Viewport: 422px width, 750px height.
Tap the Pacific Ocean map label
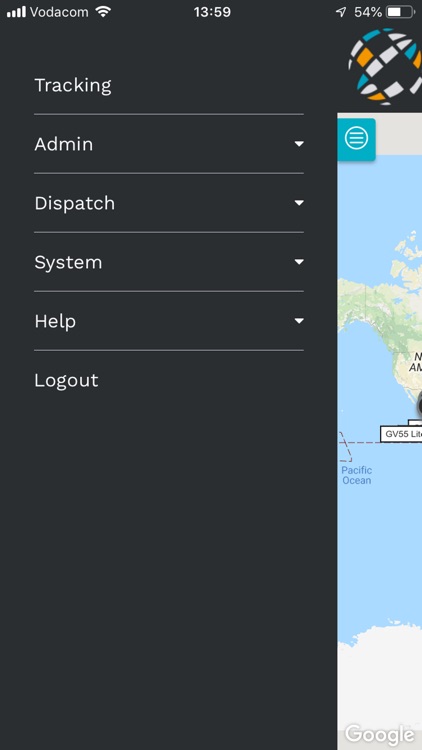pos(356,475)
